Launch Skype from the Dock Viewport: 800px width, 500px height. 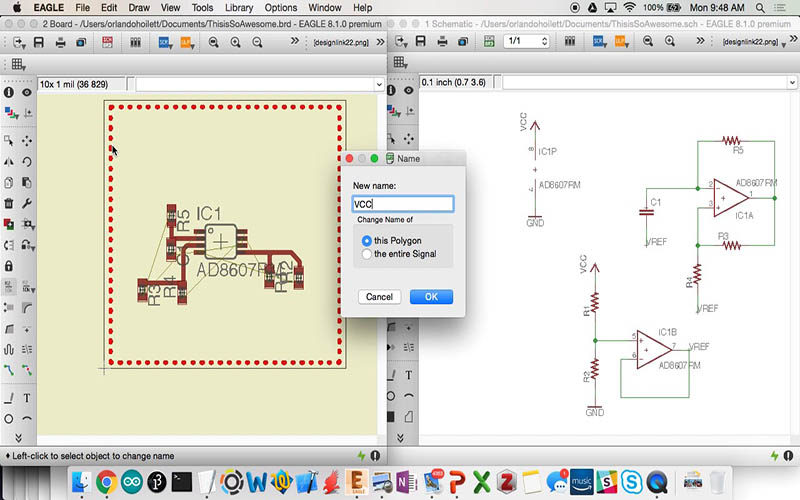click(632, 482)
